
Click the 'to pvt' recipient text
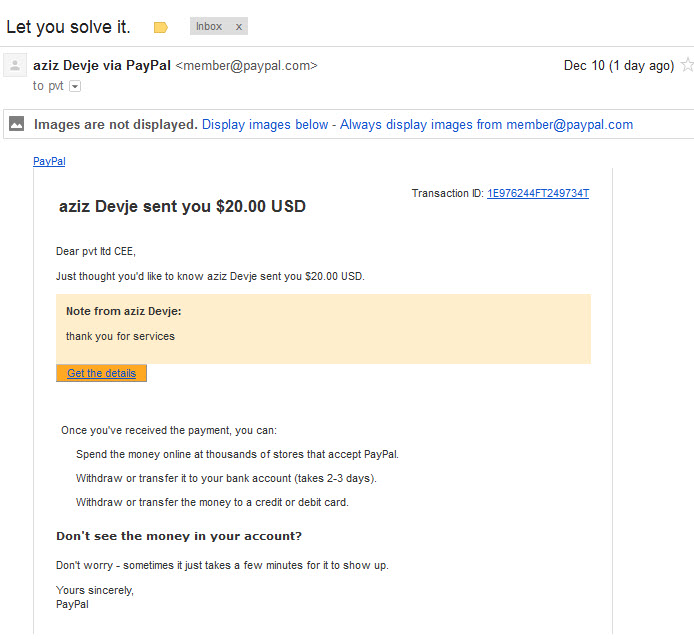[x=48, y=86]
